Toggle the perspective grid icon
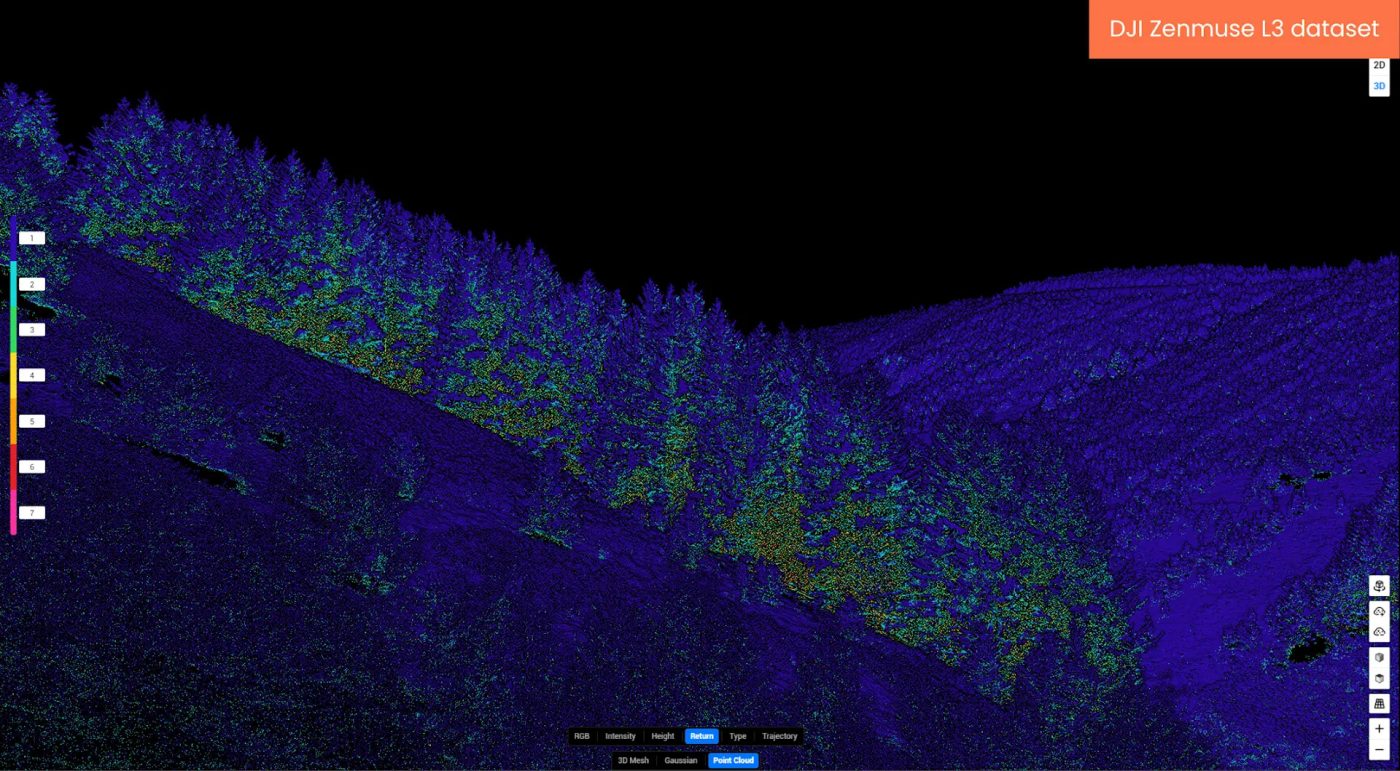This screenshot has height=771, width=1400. pyautogui.click(x=1379, y=704)
